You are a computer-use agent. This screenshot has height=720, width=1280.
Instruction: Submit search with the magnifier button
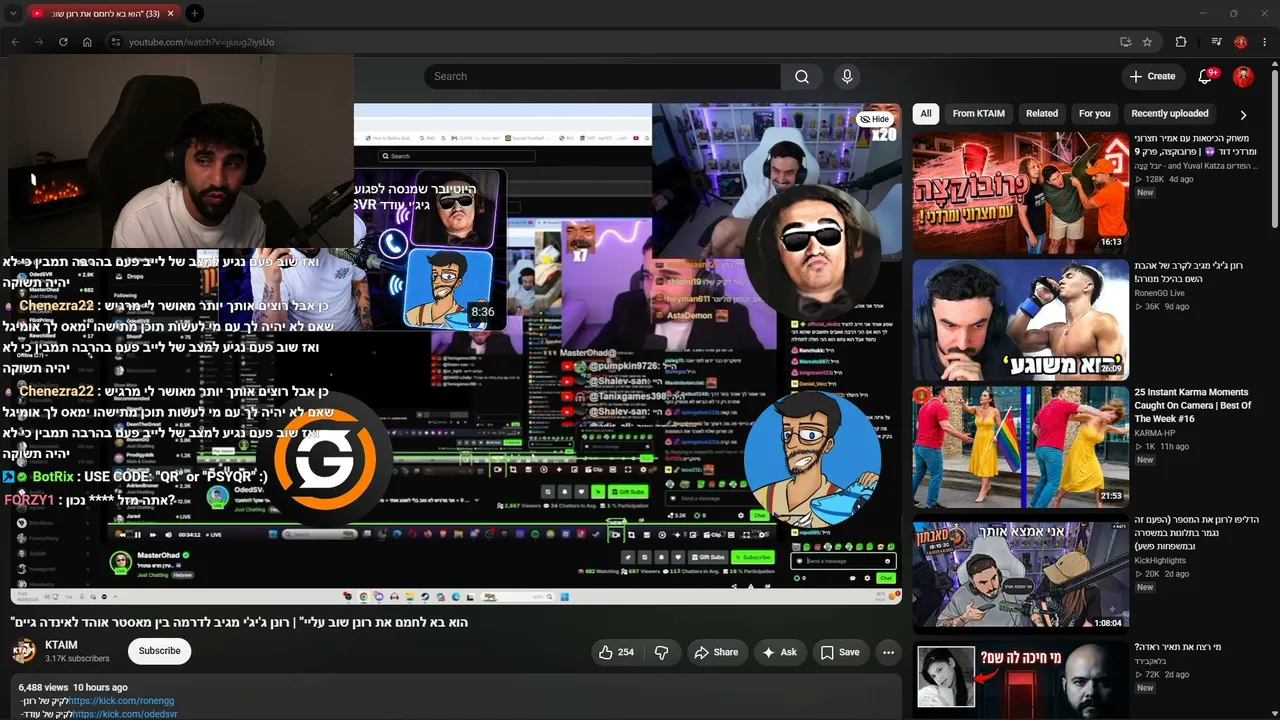tap(802, 76)
